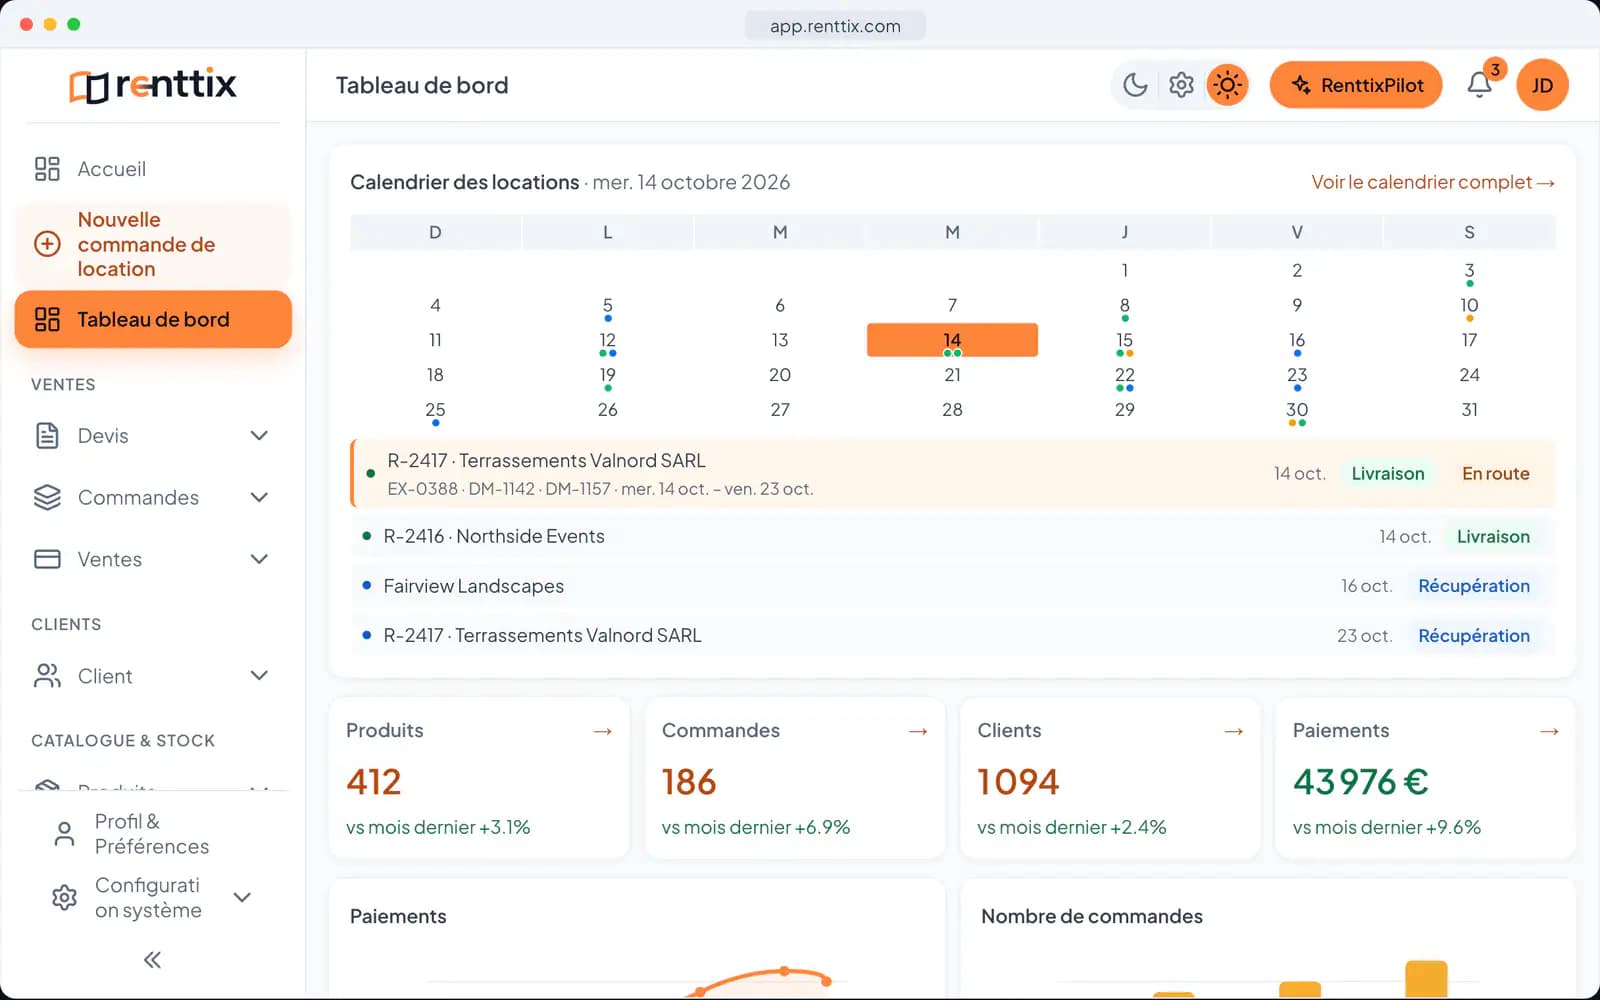The width and height of the screenshot is (1600, 1000).
Task: Open Profil & Préférences
Action: [152, 834]
